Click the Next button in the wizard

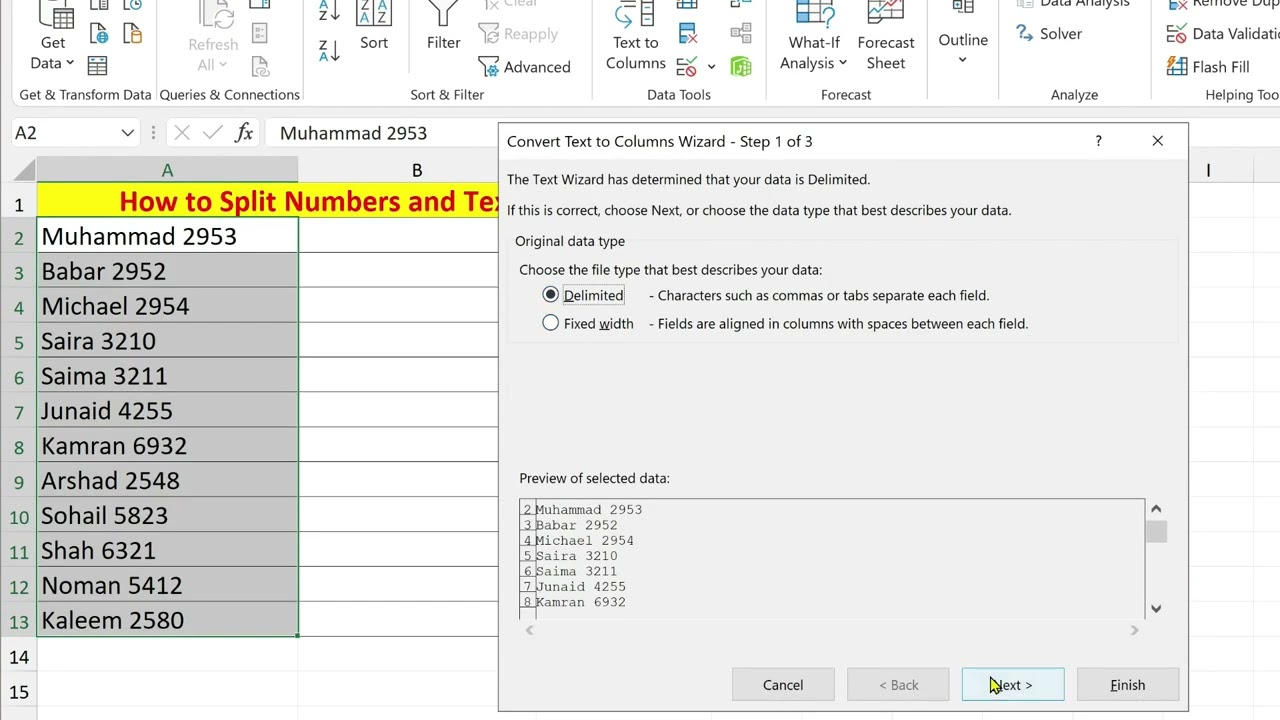[1012, 685]
